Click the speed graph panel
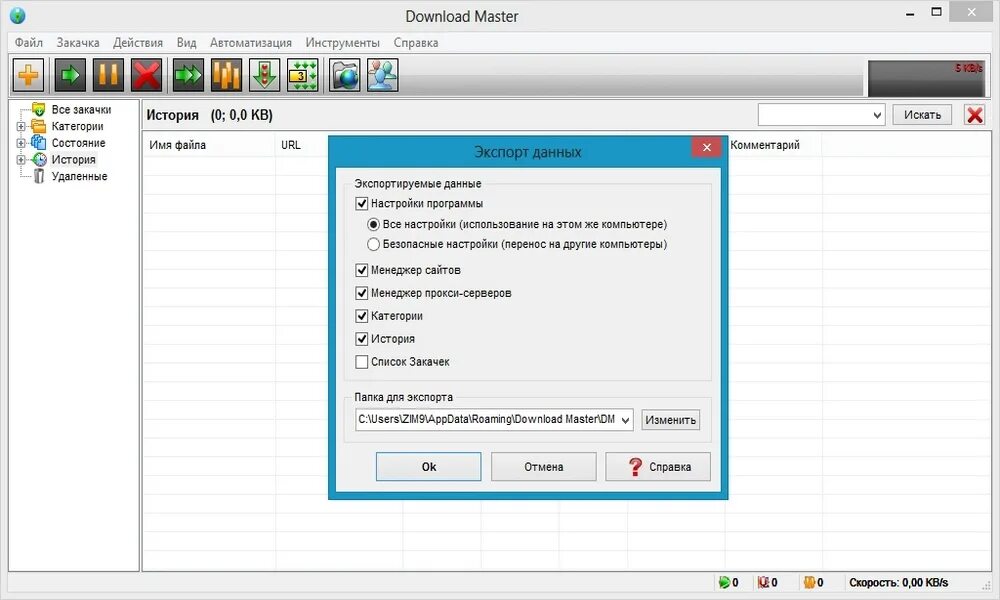 [926, 78]
